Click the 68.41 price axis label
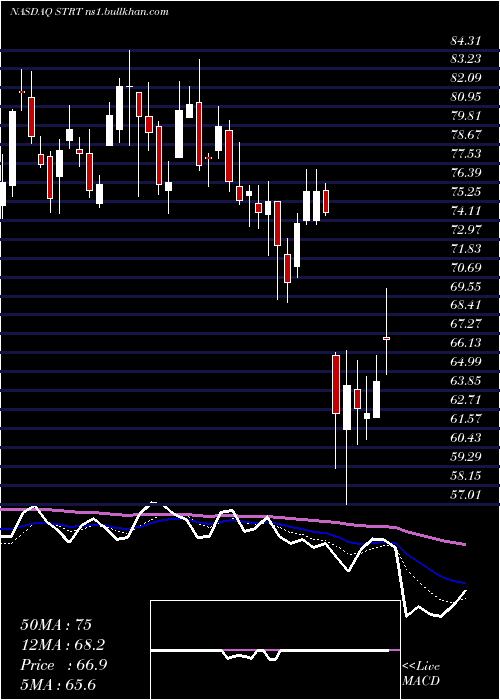The image size is (500, 700). coord(466,305)
